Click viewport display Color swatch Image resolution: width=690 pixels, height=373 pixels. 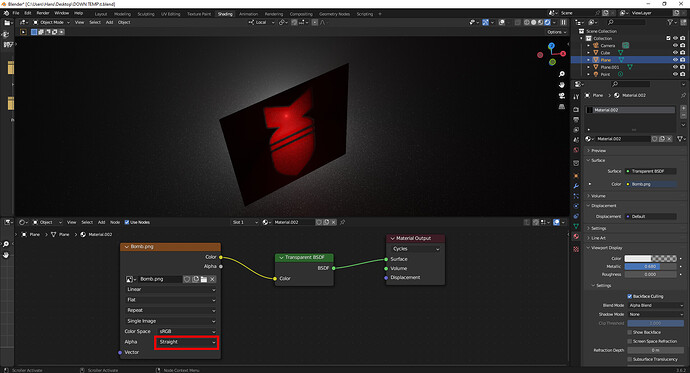[650, 259]
